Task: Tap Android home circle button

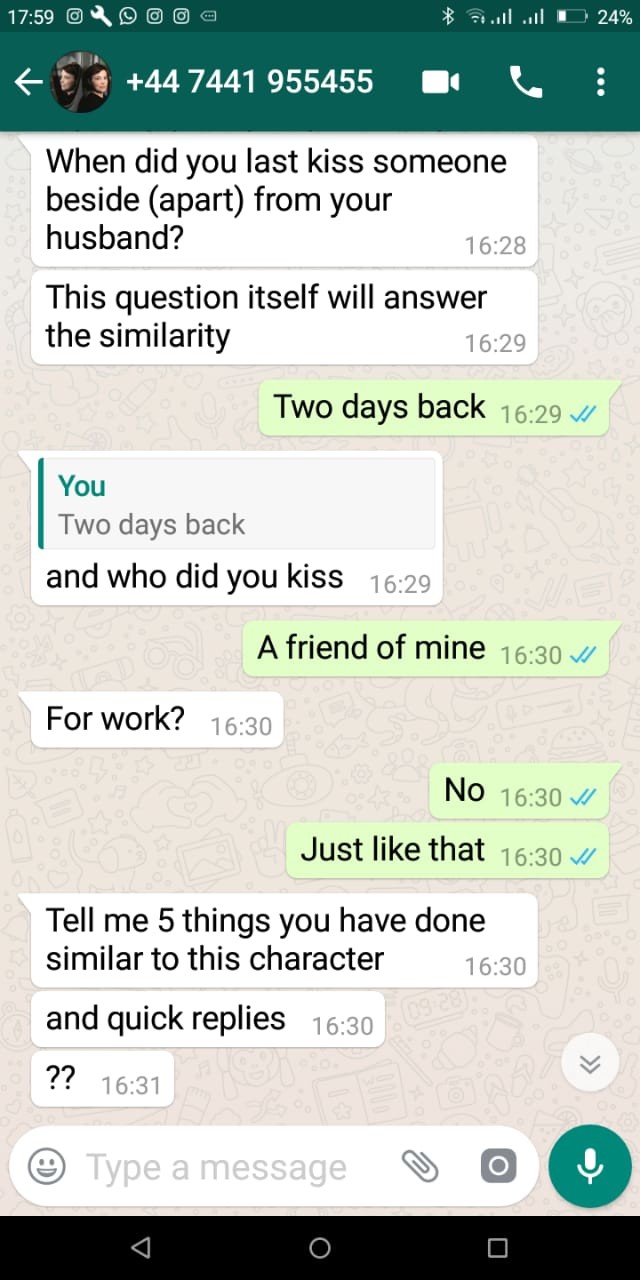Action: [320, 1247]
